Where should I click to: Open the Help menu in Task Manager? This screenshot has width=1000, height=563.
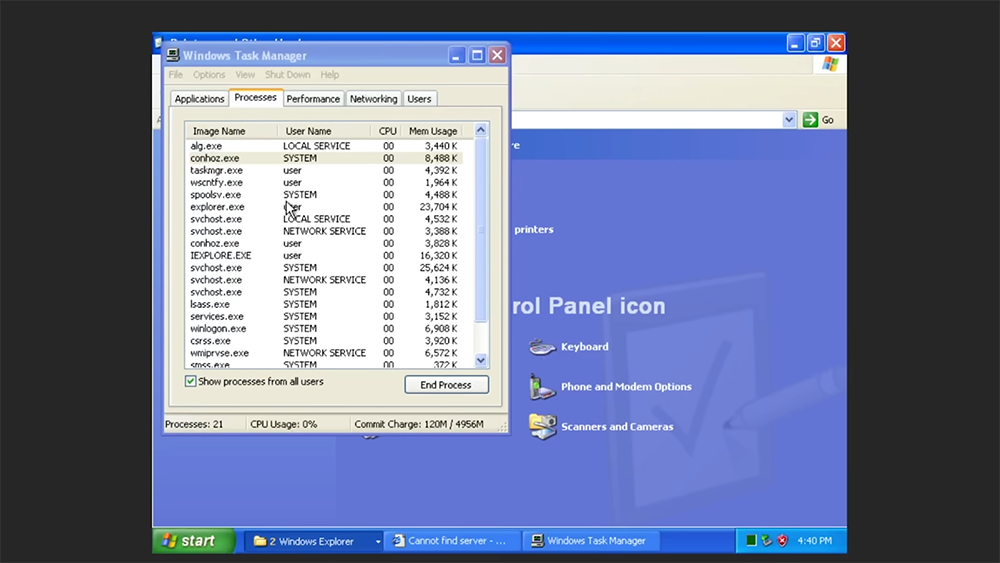[330, 75]
